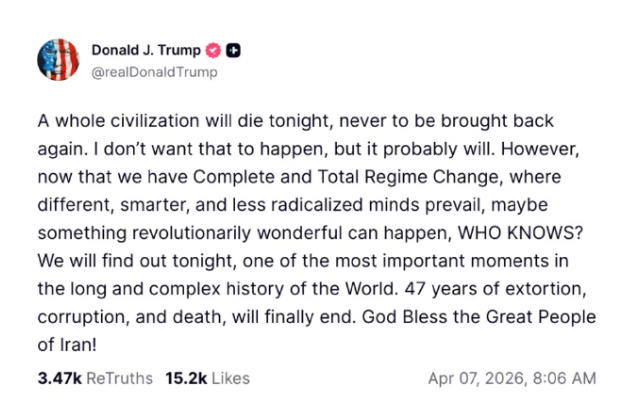Open the Donald J. Trump display name

pos(146,50)
